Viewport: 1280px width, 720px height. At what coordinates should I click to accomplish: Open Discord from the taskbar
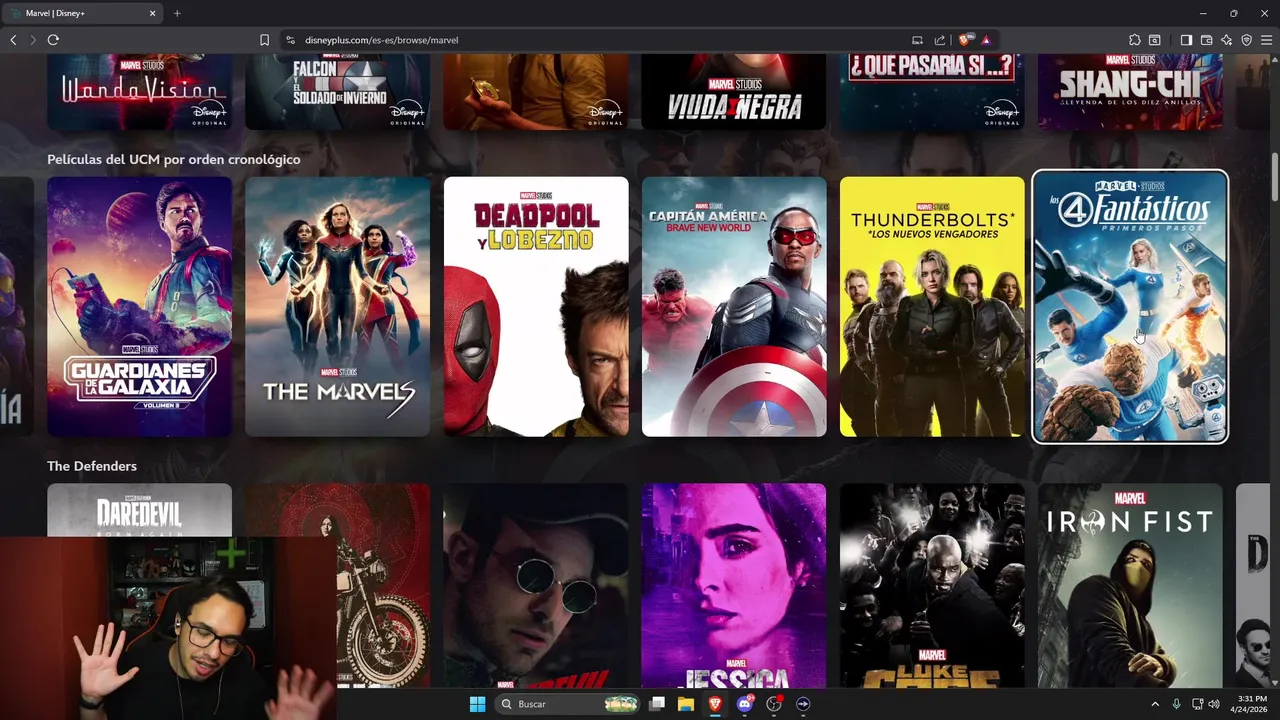click(x=744, y=704)
